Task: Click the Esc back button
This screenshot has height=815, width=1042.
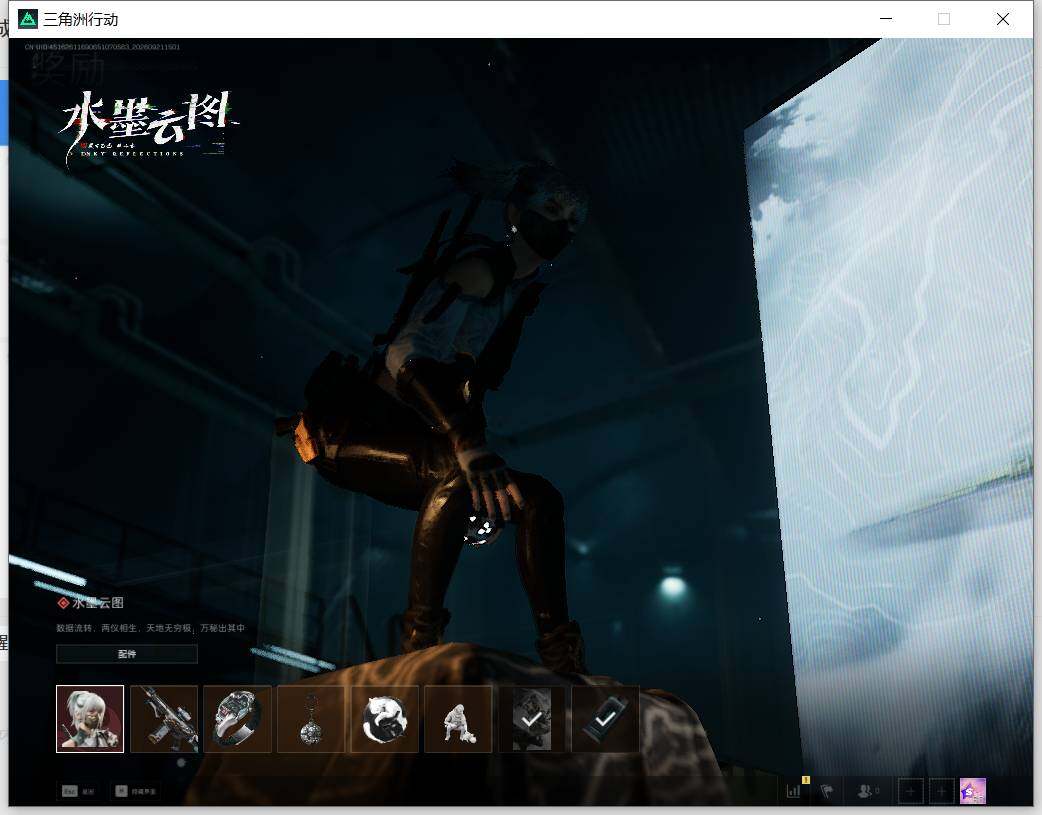Action: click(78, 791)
